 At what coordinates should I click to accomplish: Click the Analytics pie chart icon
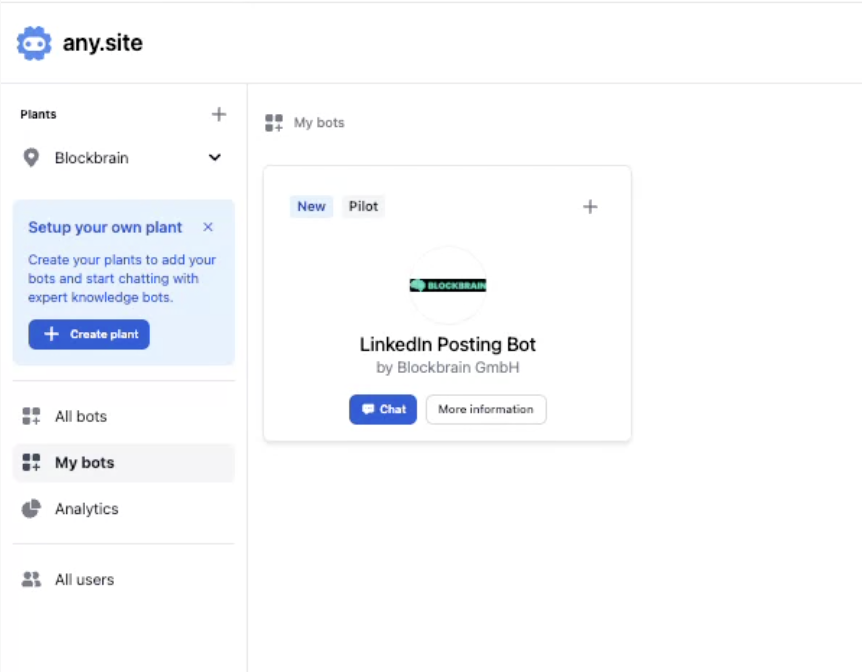[x=32, y=509]
